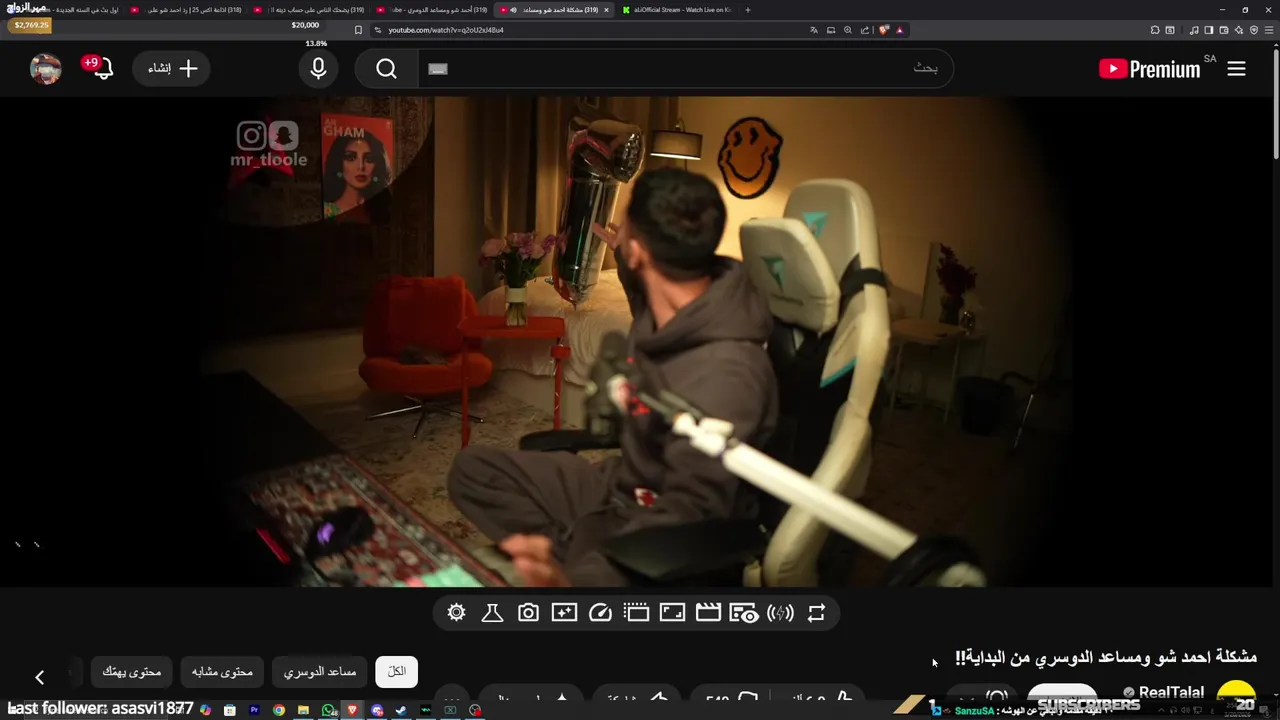The height and width of the screenshot is (720, 1280).
Task: Open Chrome from the taskbar
Action: pos(279,710)
